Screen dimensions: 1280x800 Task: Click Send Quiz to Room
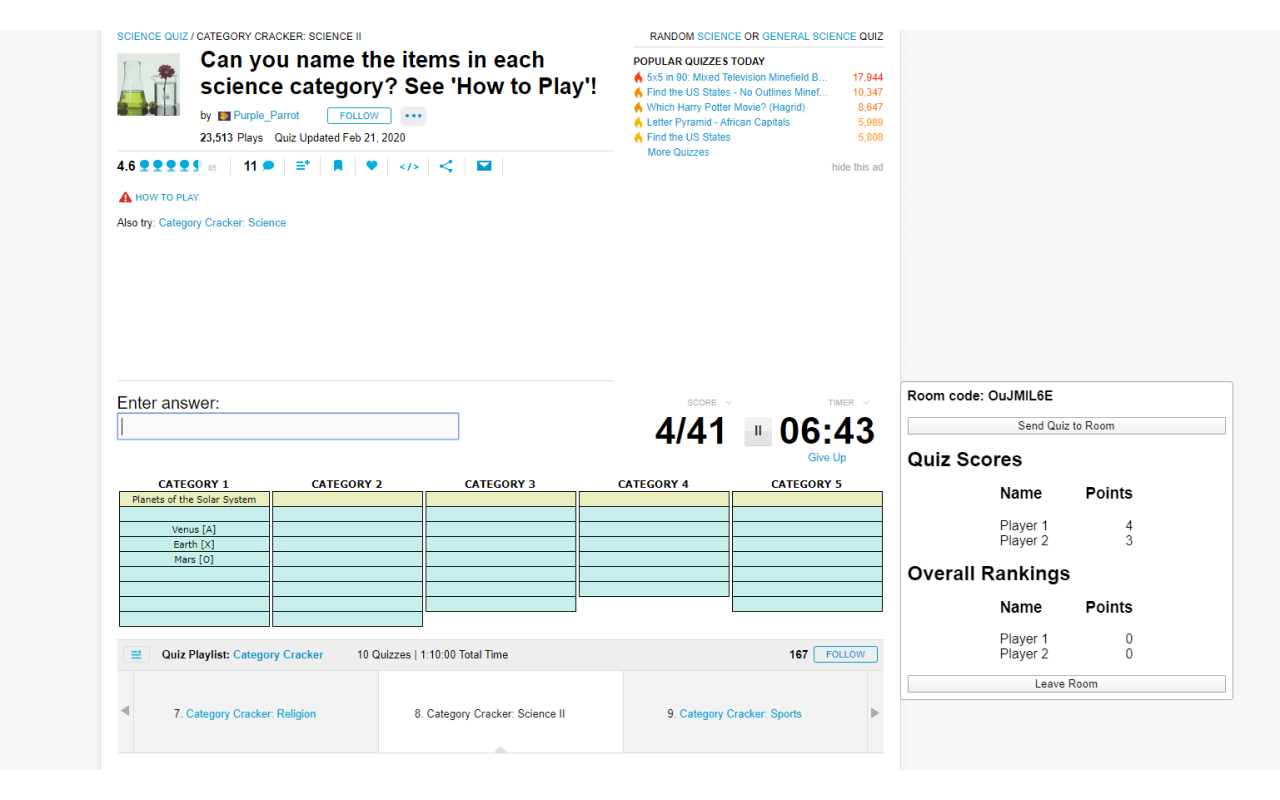point(1066,426)
